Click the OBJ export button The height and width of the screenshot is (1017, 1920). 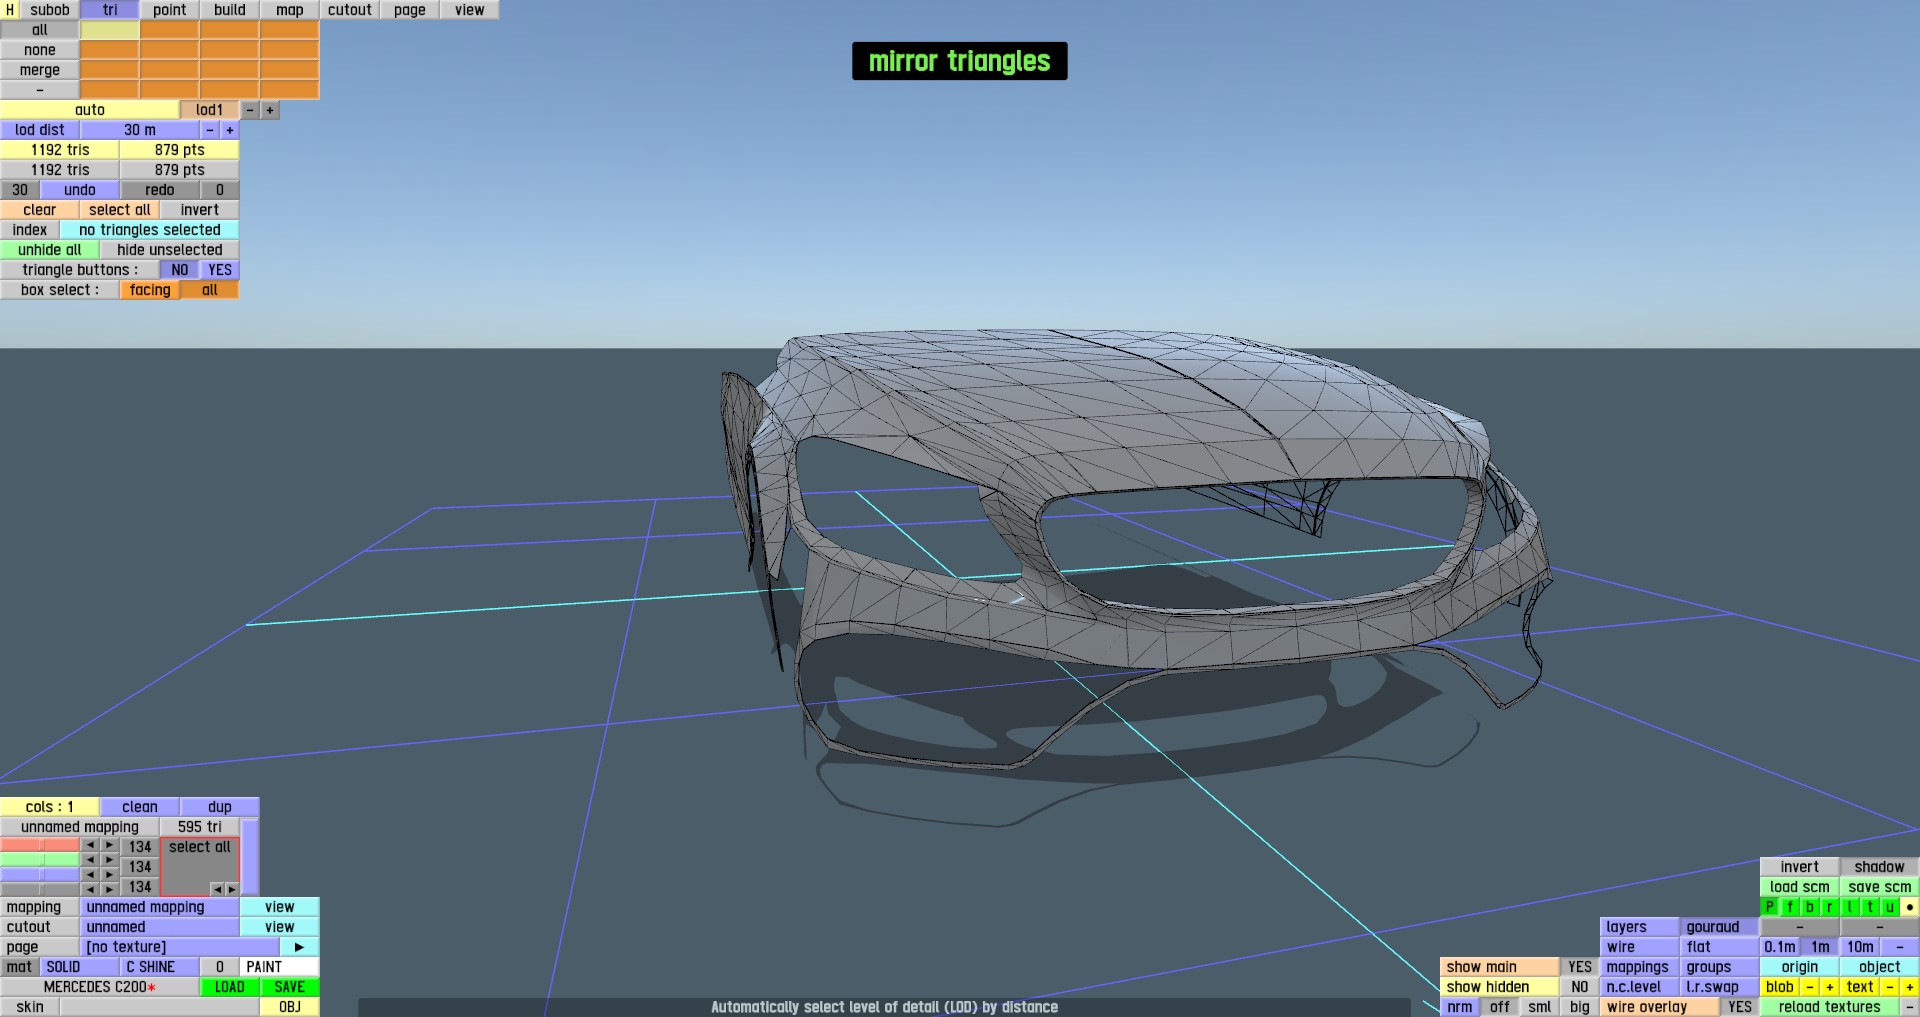click(290, 1007)
